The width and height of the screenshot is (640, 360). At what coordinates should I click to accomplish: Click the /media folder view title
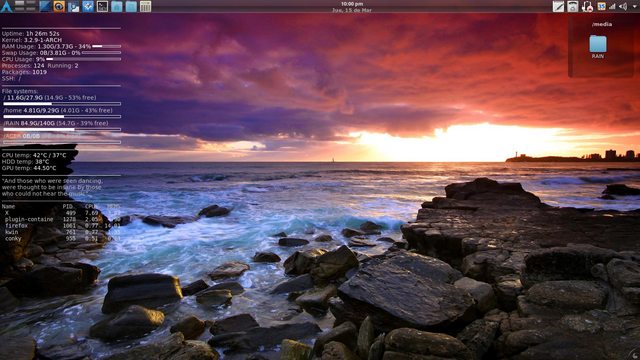click(602, 24)
